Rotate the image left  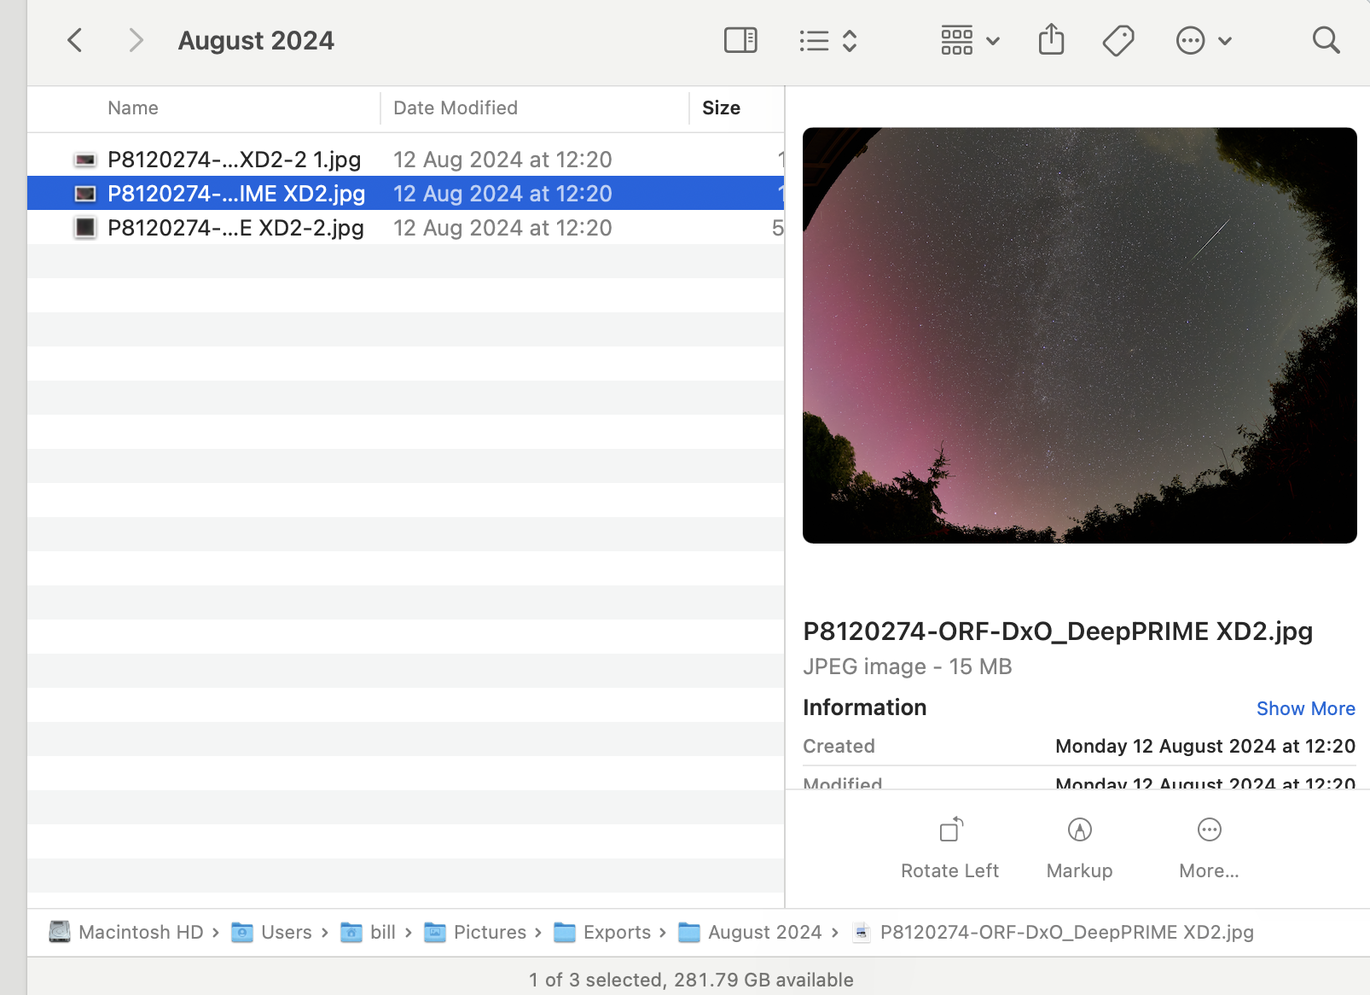click(950, 848)
